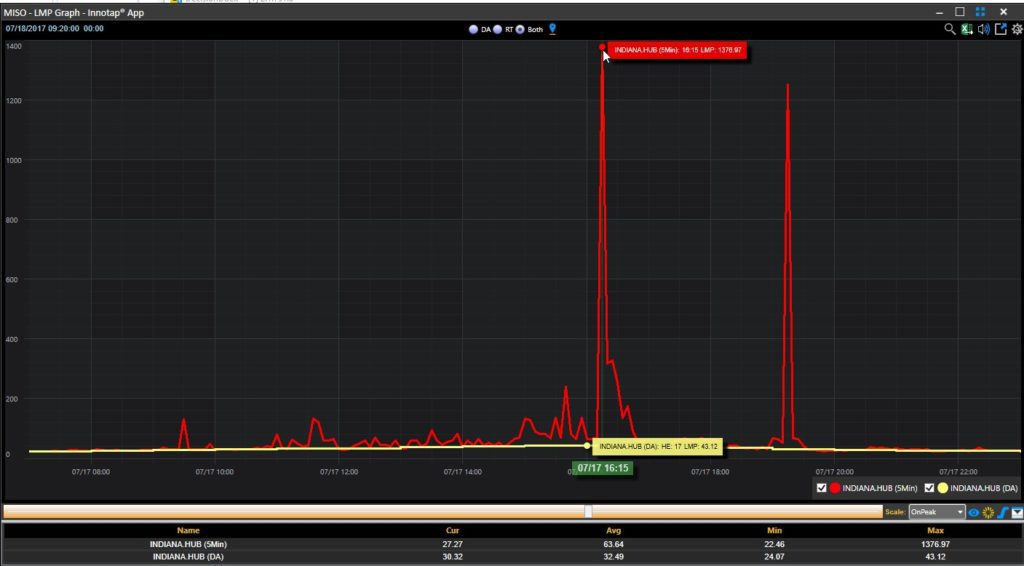Maximize the LMP Graph window

(x=959, y=12)
